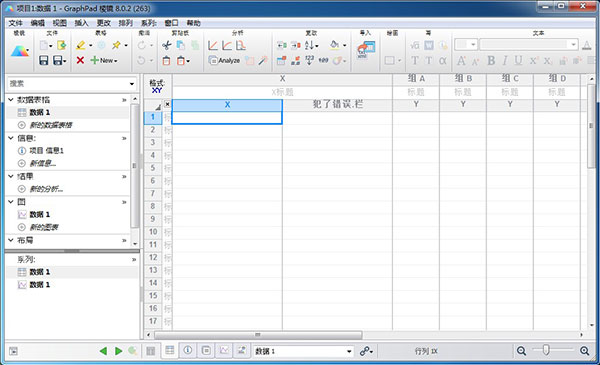Click the Copy icon in clipboard group
The width and height of the screenshot is (600, 365).
pos(181,46)
